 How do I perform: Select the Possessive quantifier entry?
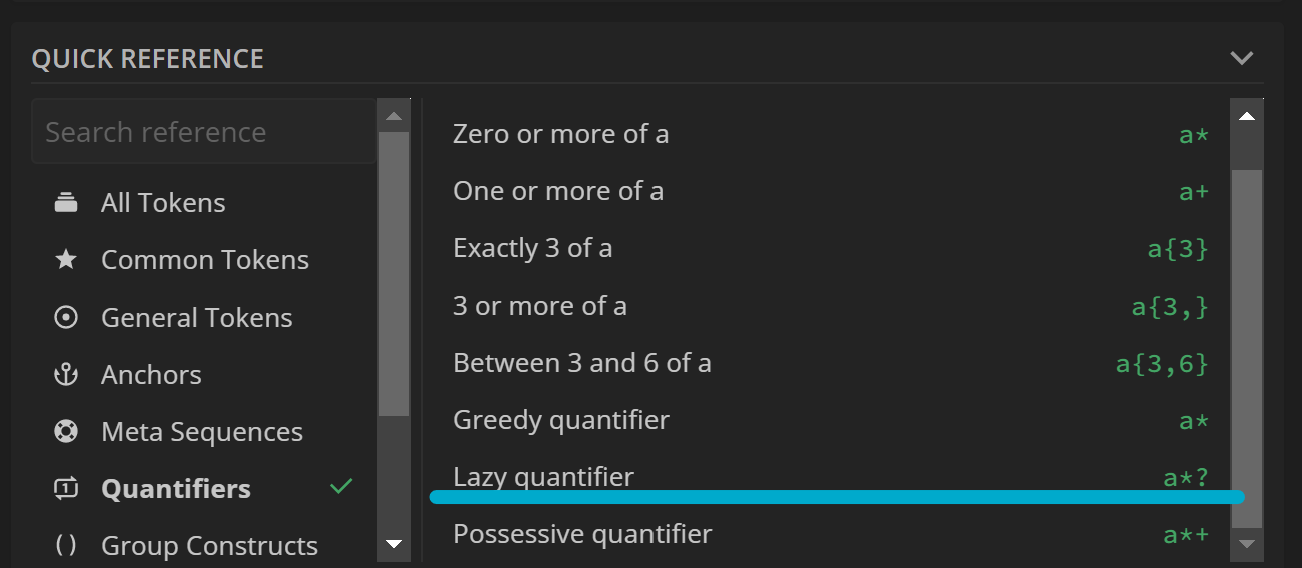pyautogui.click(x=582, y=534)
